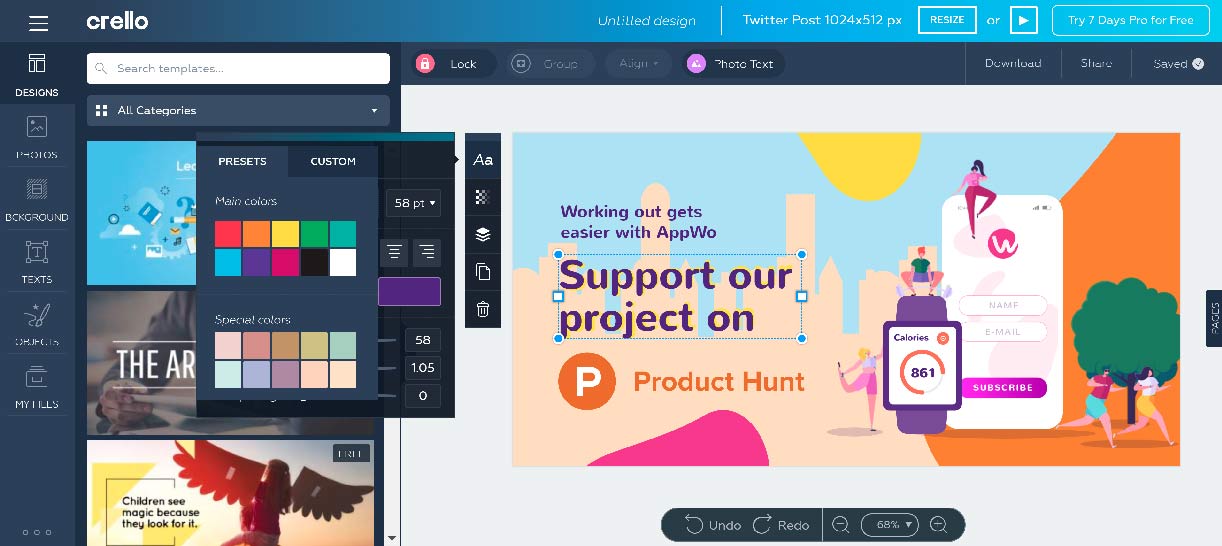The width and height of the screenshot is (1222, 546).
Task: Pick the teal main color swatch
Action: [x=343, y=234]
